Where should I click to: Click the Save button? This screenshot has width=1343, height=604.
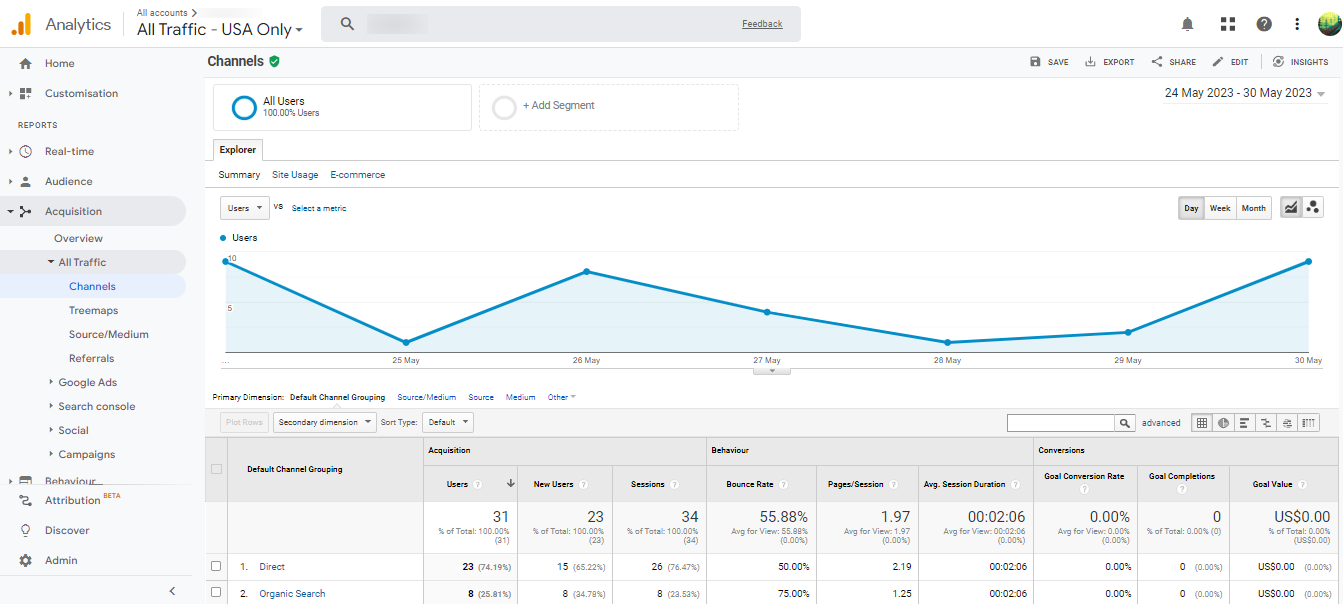[x=1049, y=62]
